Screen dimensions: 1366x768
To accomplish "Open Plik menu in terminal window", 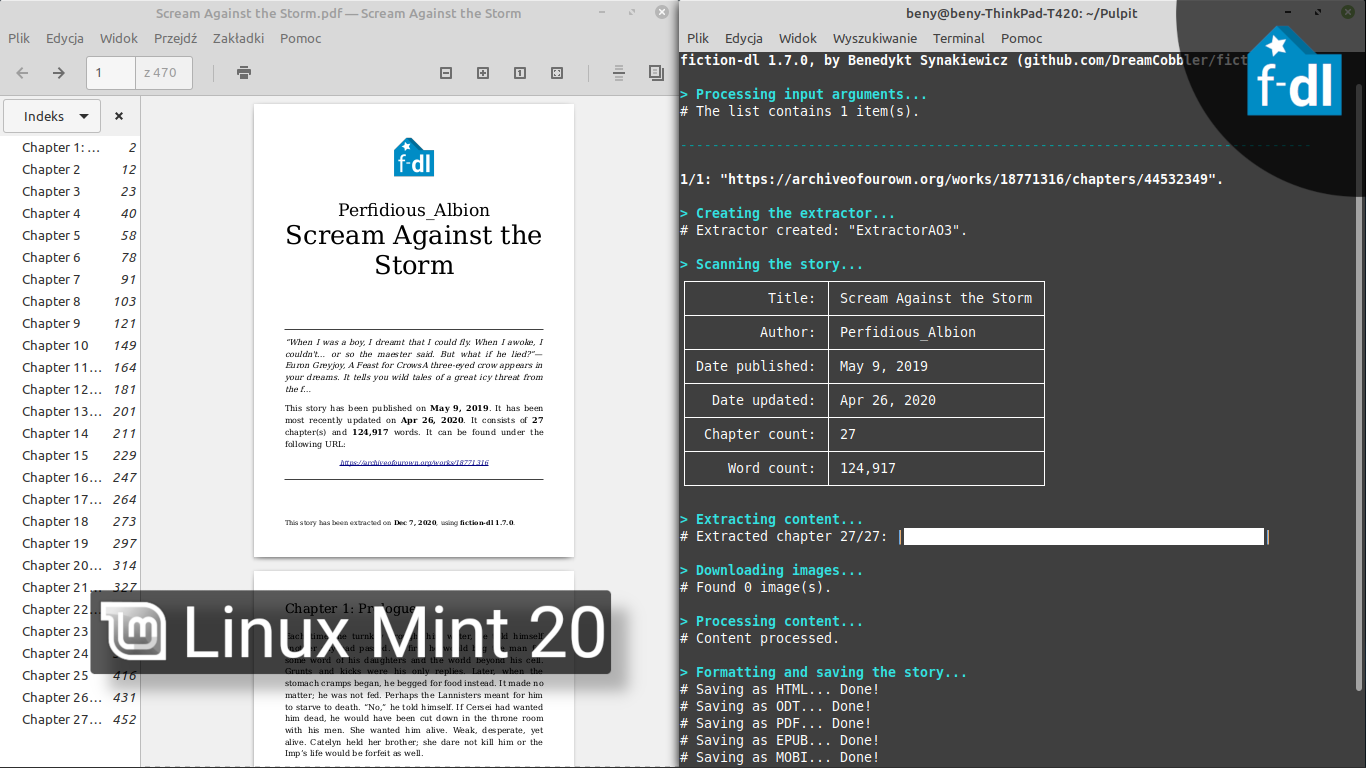I will [698, 38].
